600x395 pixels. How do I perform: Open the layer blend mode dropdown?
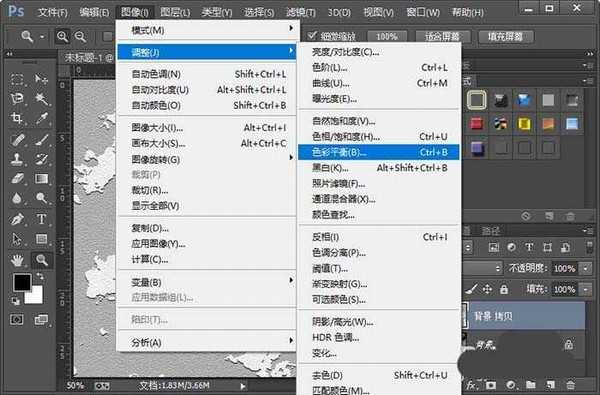pos(482,268)
